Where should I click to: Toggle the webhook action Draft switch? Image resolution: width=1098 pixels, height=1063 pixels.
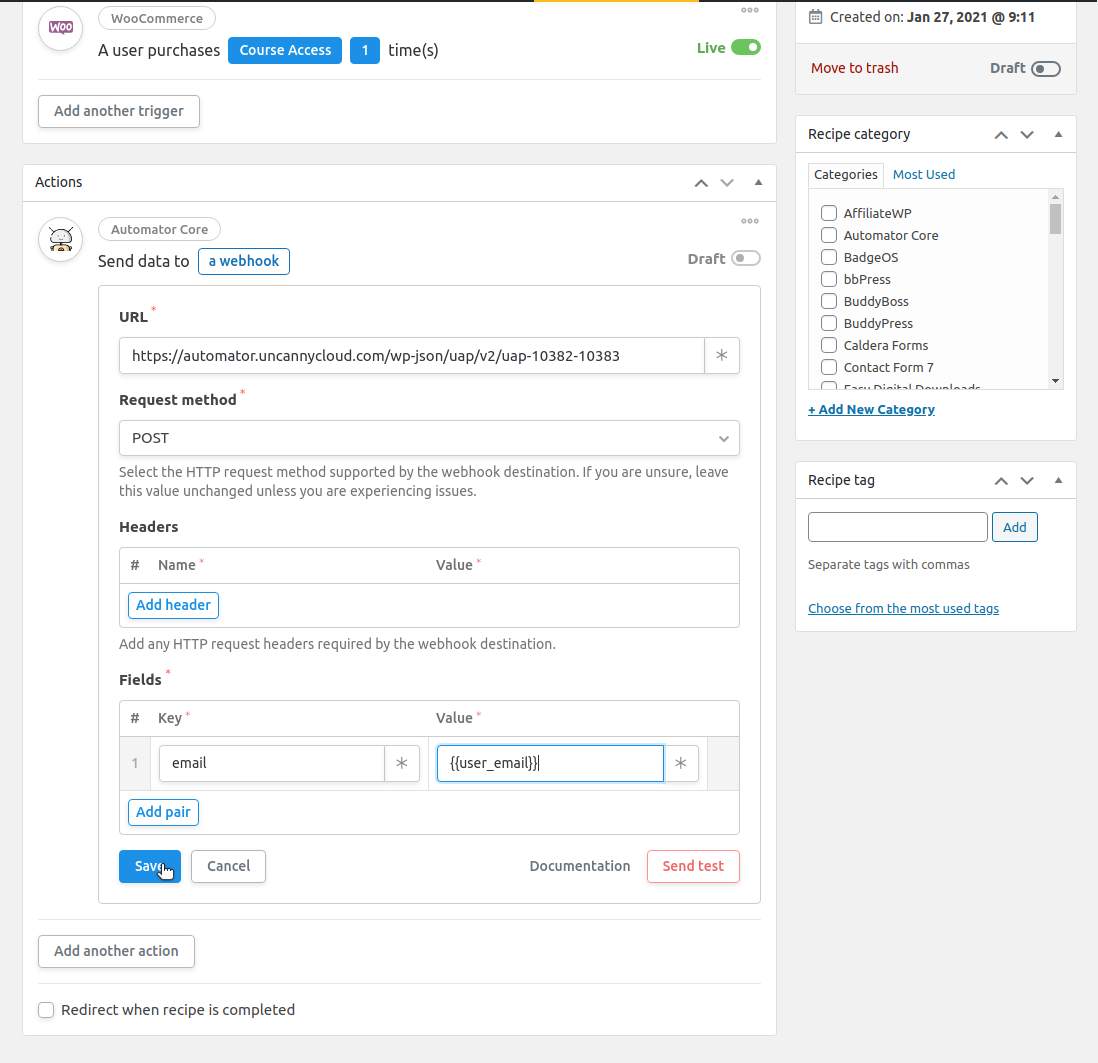[x=746, y=258]
